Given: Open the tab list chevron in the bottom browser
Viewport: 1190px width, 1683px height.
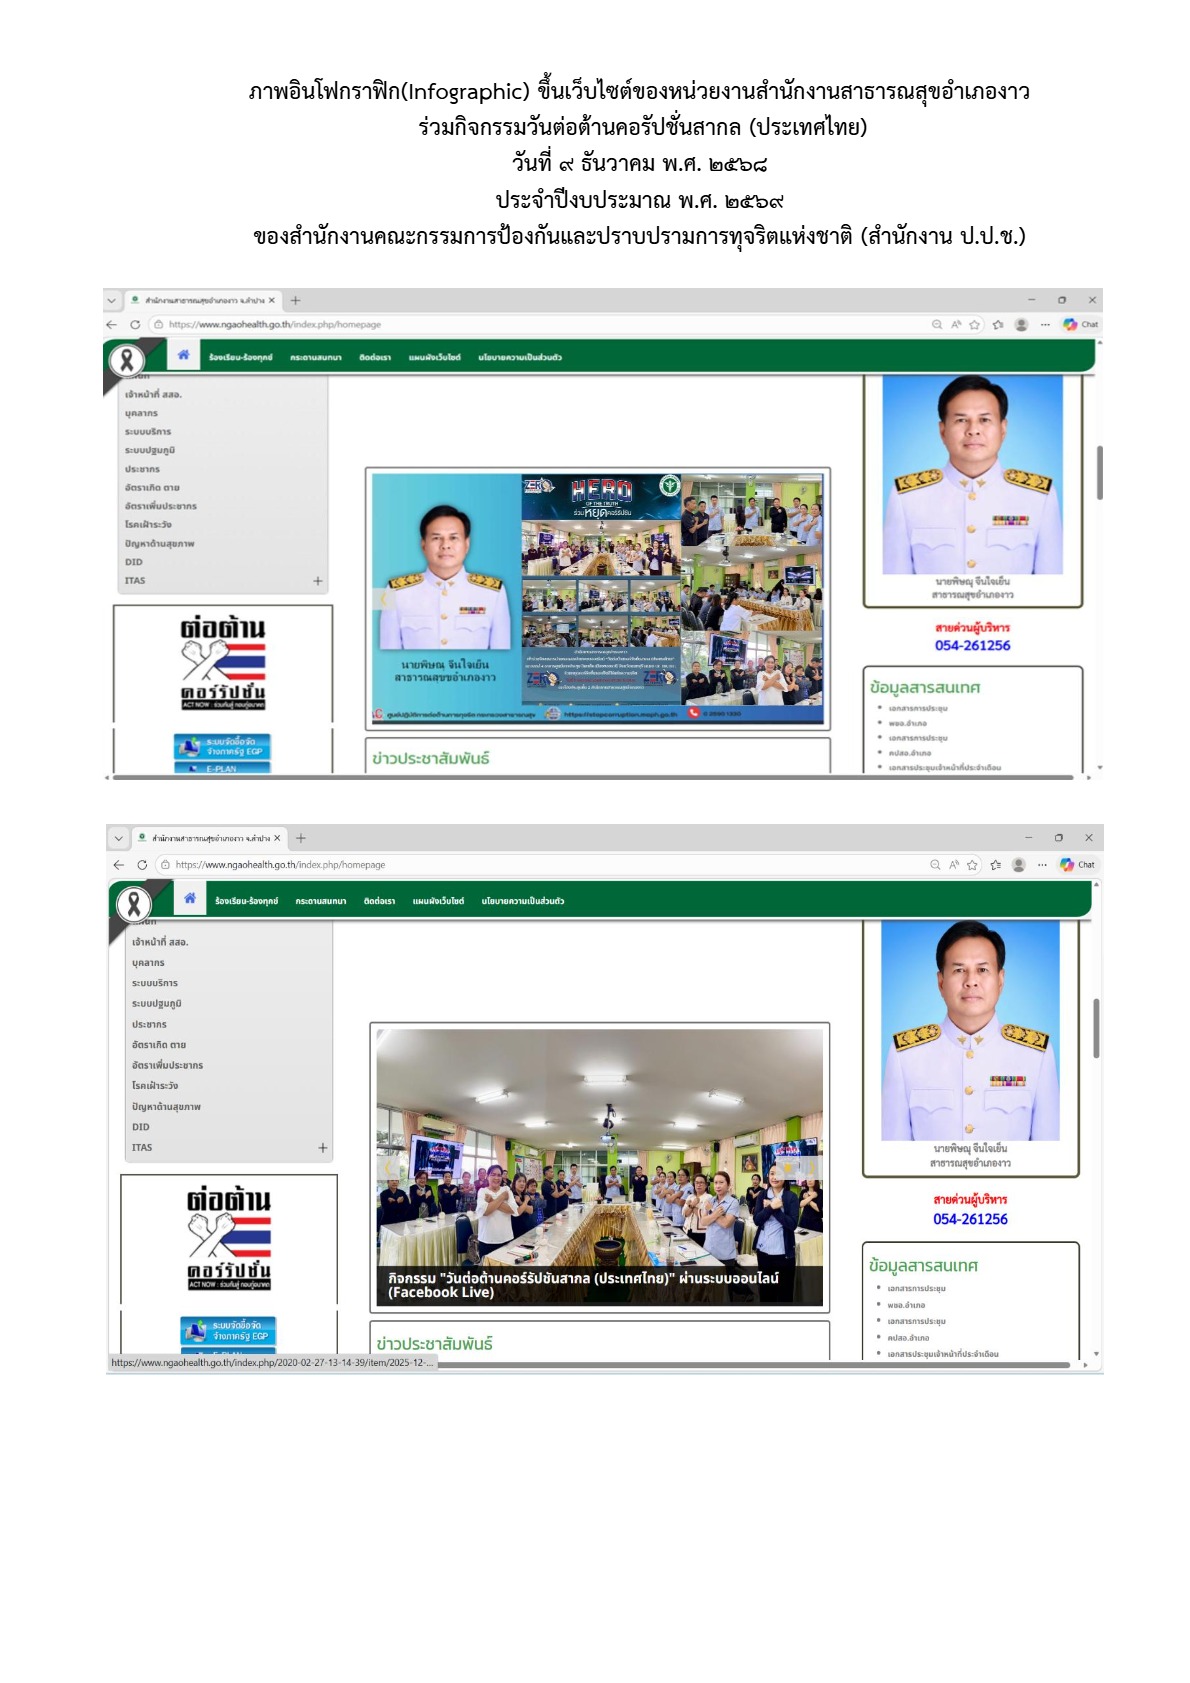Looking at the screenshot, I should pos(118,838).
